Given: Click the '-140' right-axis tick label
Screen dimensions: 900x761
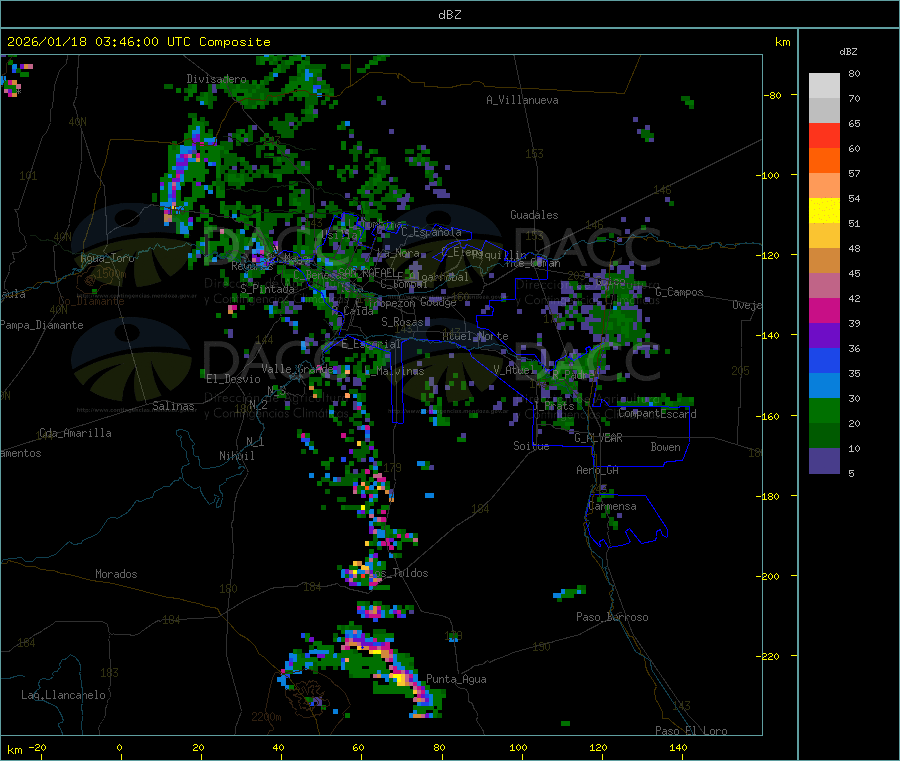Looking at the screenshot, I should pyautogui.click(x=769, y=336).
